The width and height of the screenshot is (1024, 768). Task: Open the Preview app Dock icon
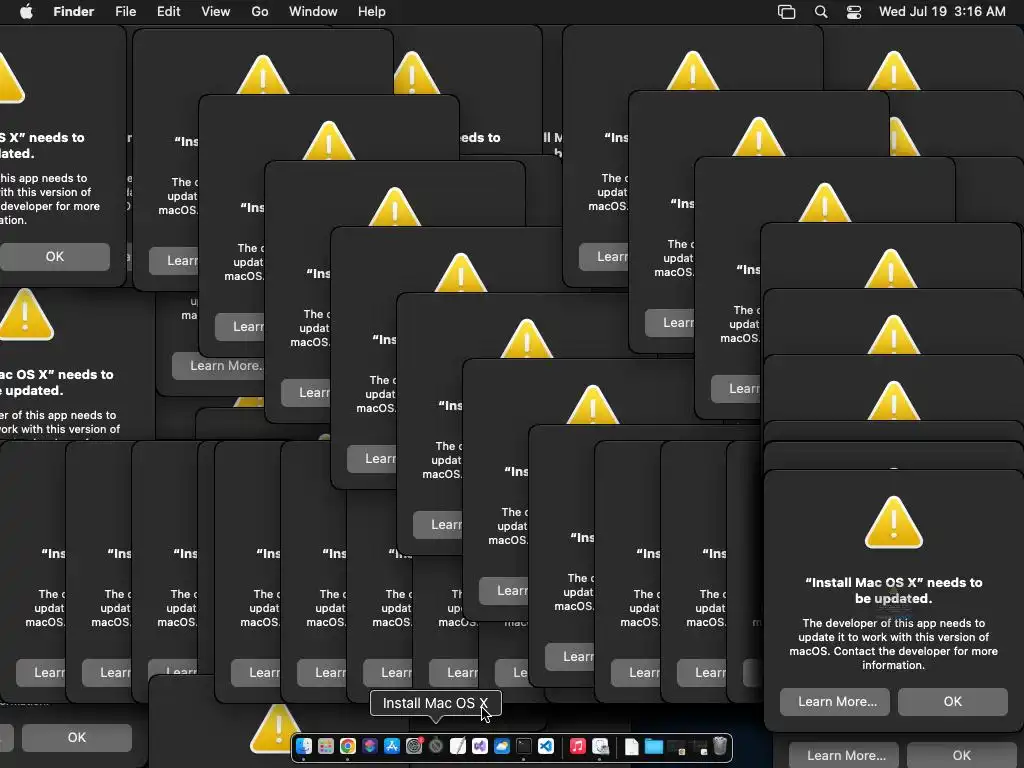[x=600, y=746]
